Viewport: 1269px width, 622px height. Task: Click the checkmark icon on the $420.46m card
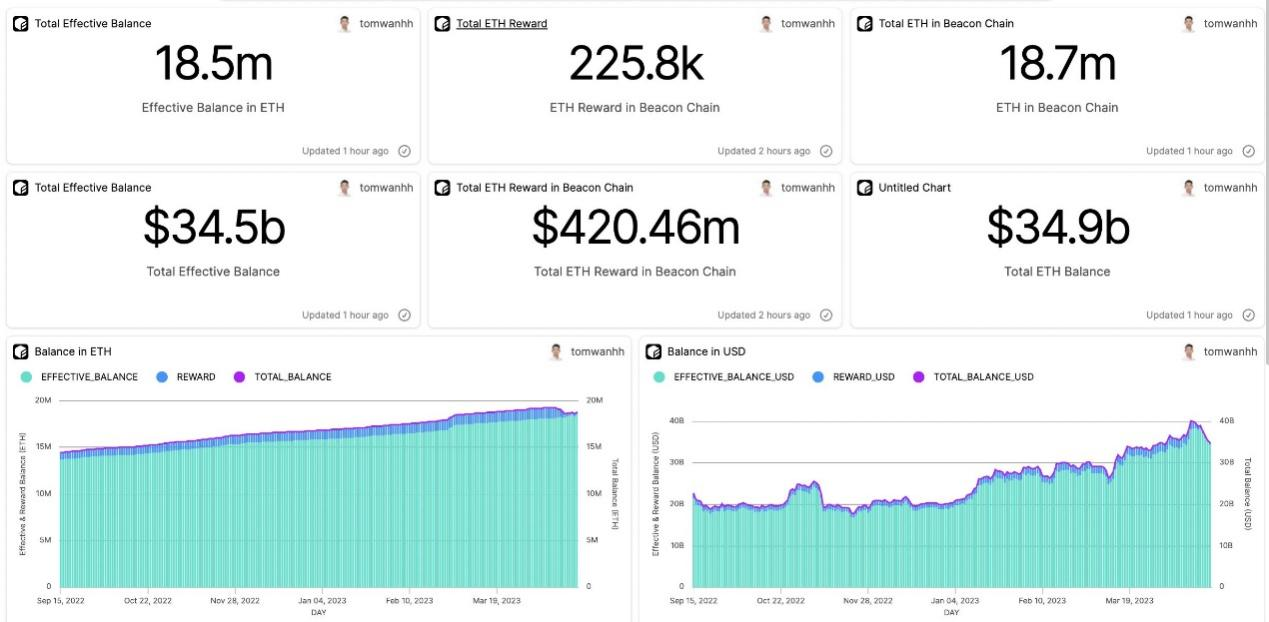click(826, 315)
